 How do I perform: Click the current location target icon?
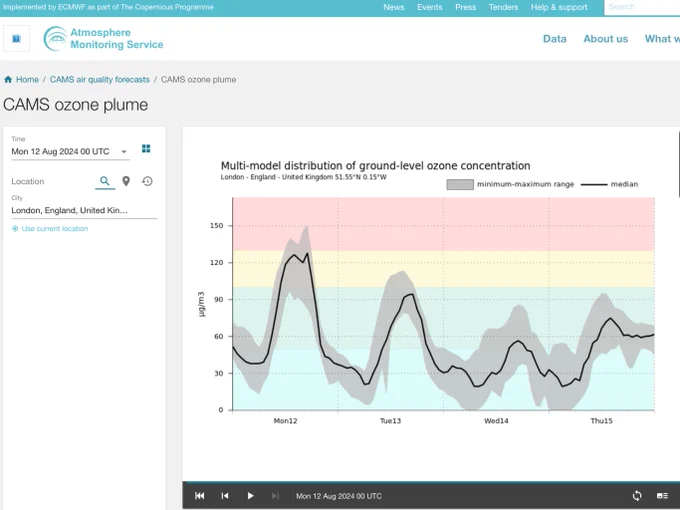point(15,229)
